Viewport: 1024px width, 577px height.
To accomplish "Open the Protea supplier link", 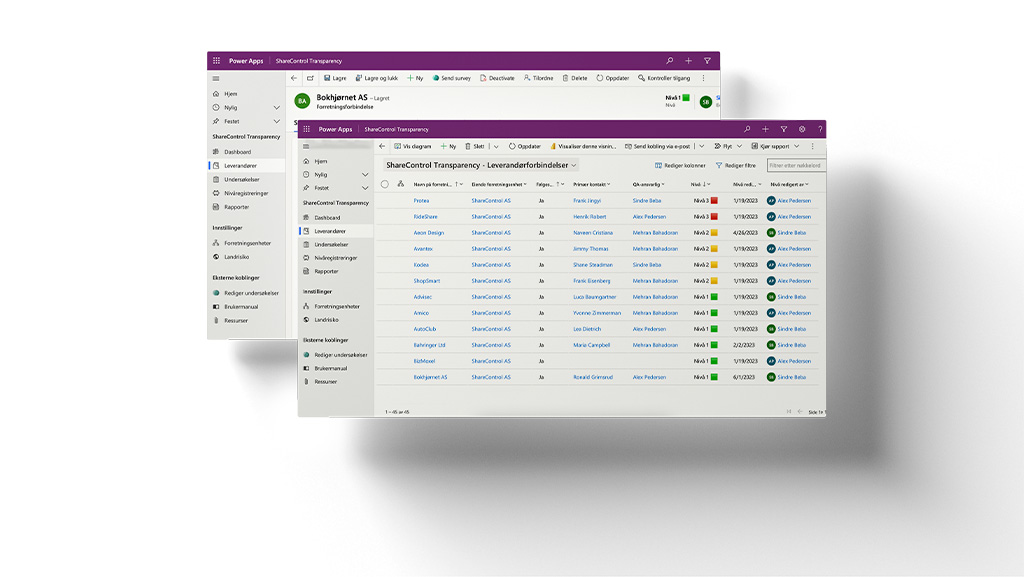I will click(x=421, y=201).
